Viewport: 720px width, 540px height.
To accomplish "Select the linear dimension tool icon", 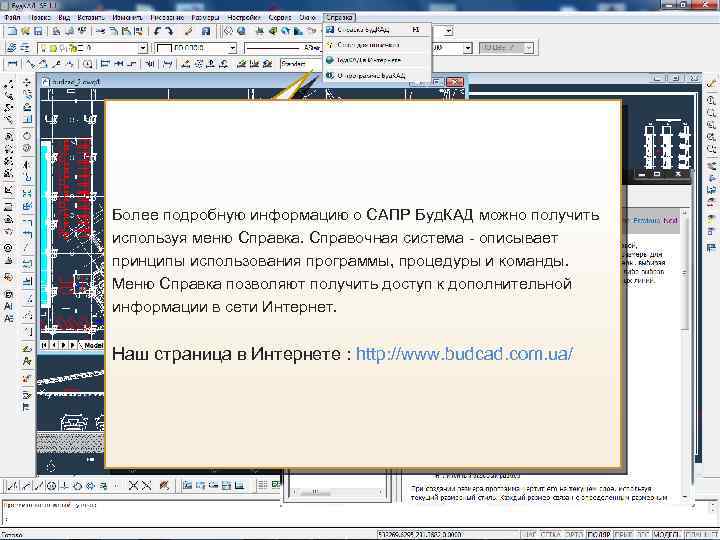I will pyautogui.click(x=12, y=64).
